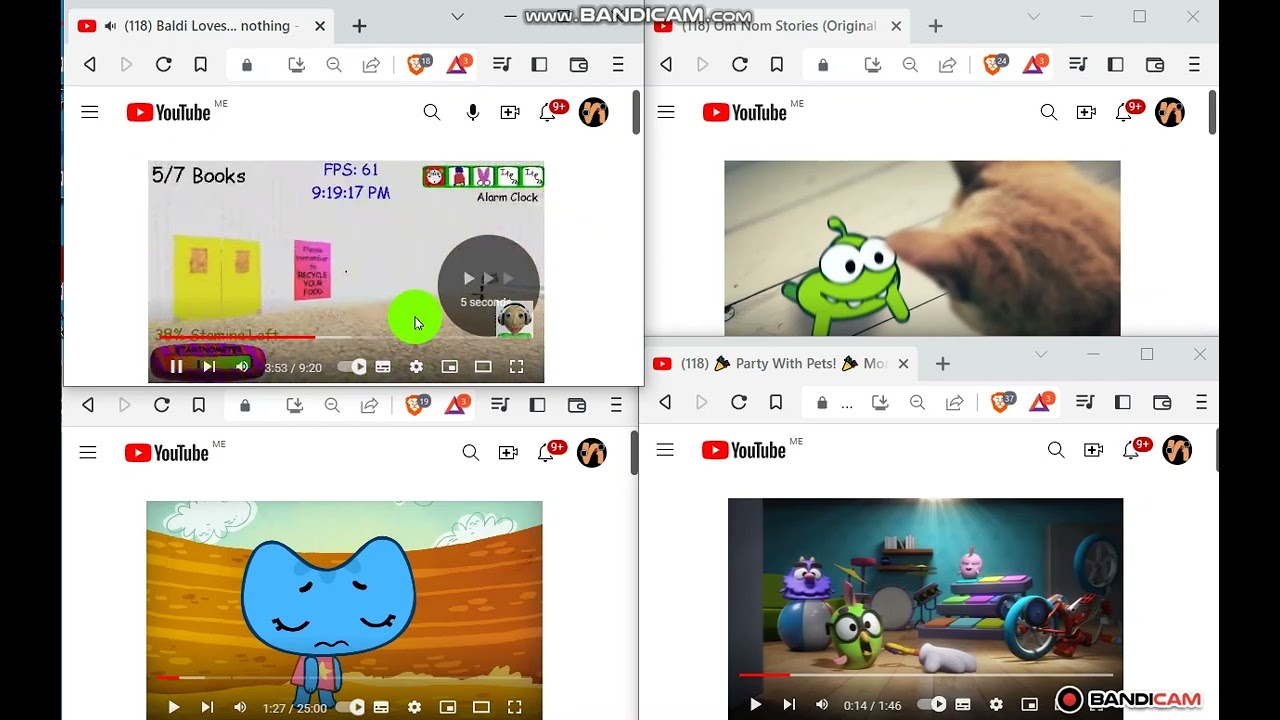Screen dimensions: 1280x720
Task: Open tab search chevron in Baldi window
Action: click(x=457, y=16)
